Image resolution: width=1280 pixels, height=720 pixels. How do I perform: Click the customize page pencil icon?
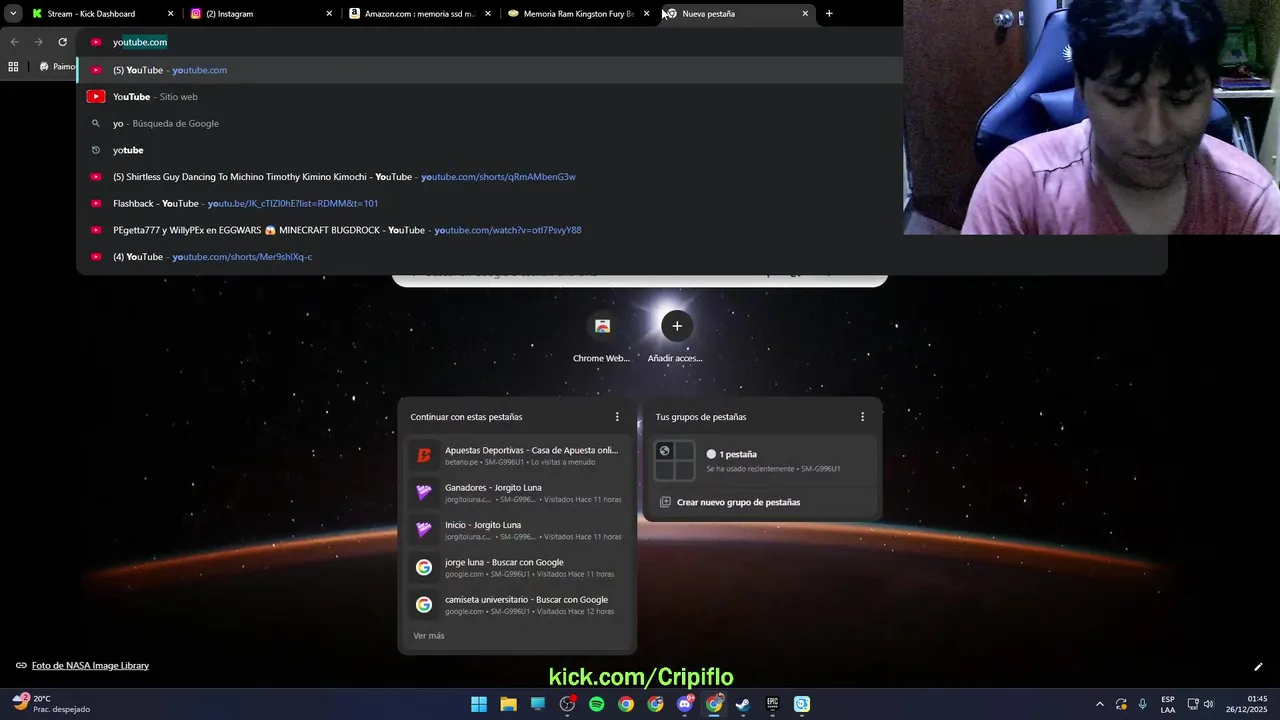1258,667
